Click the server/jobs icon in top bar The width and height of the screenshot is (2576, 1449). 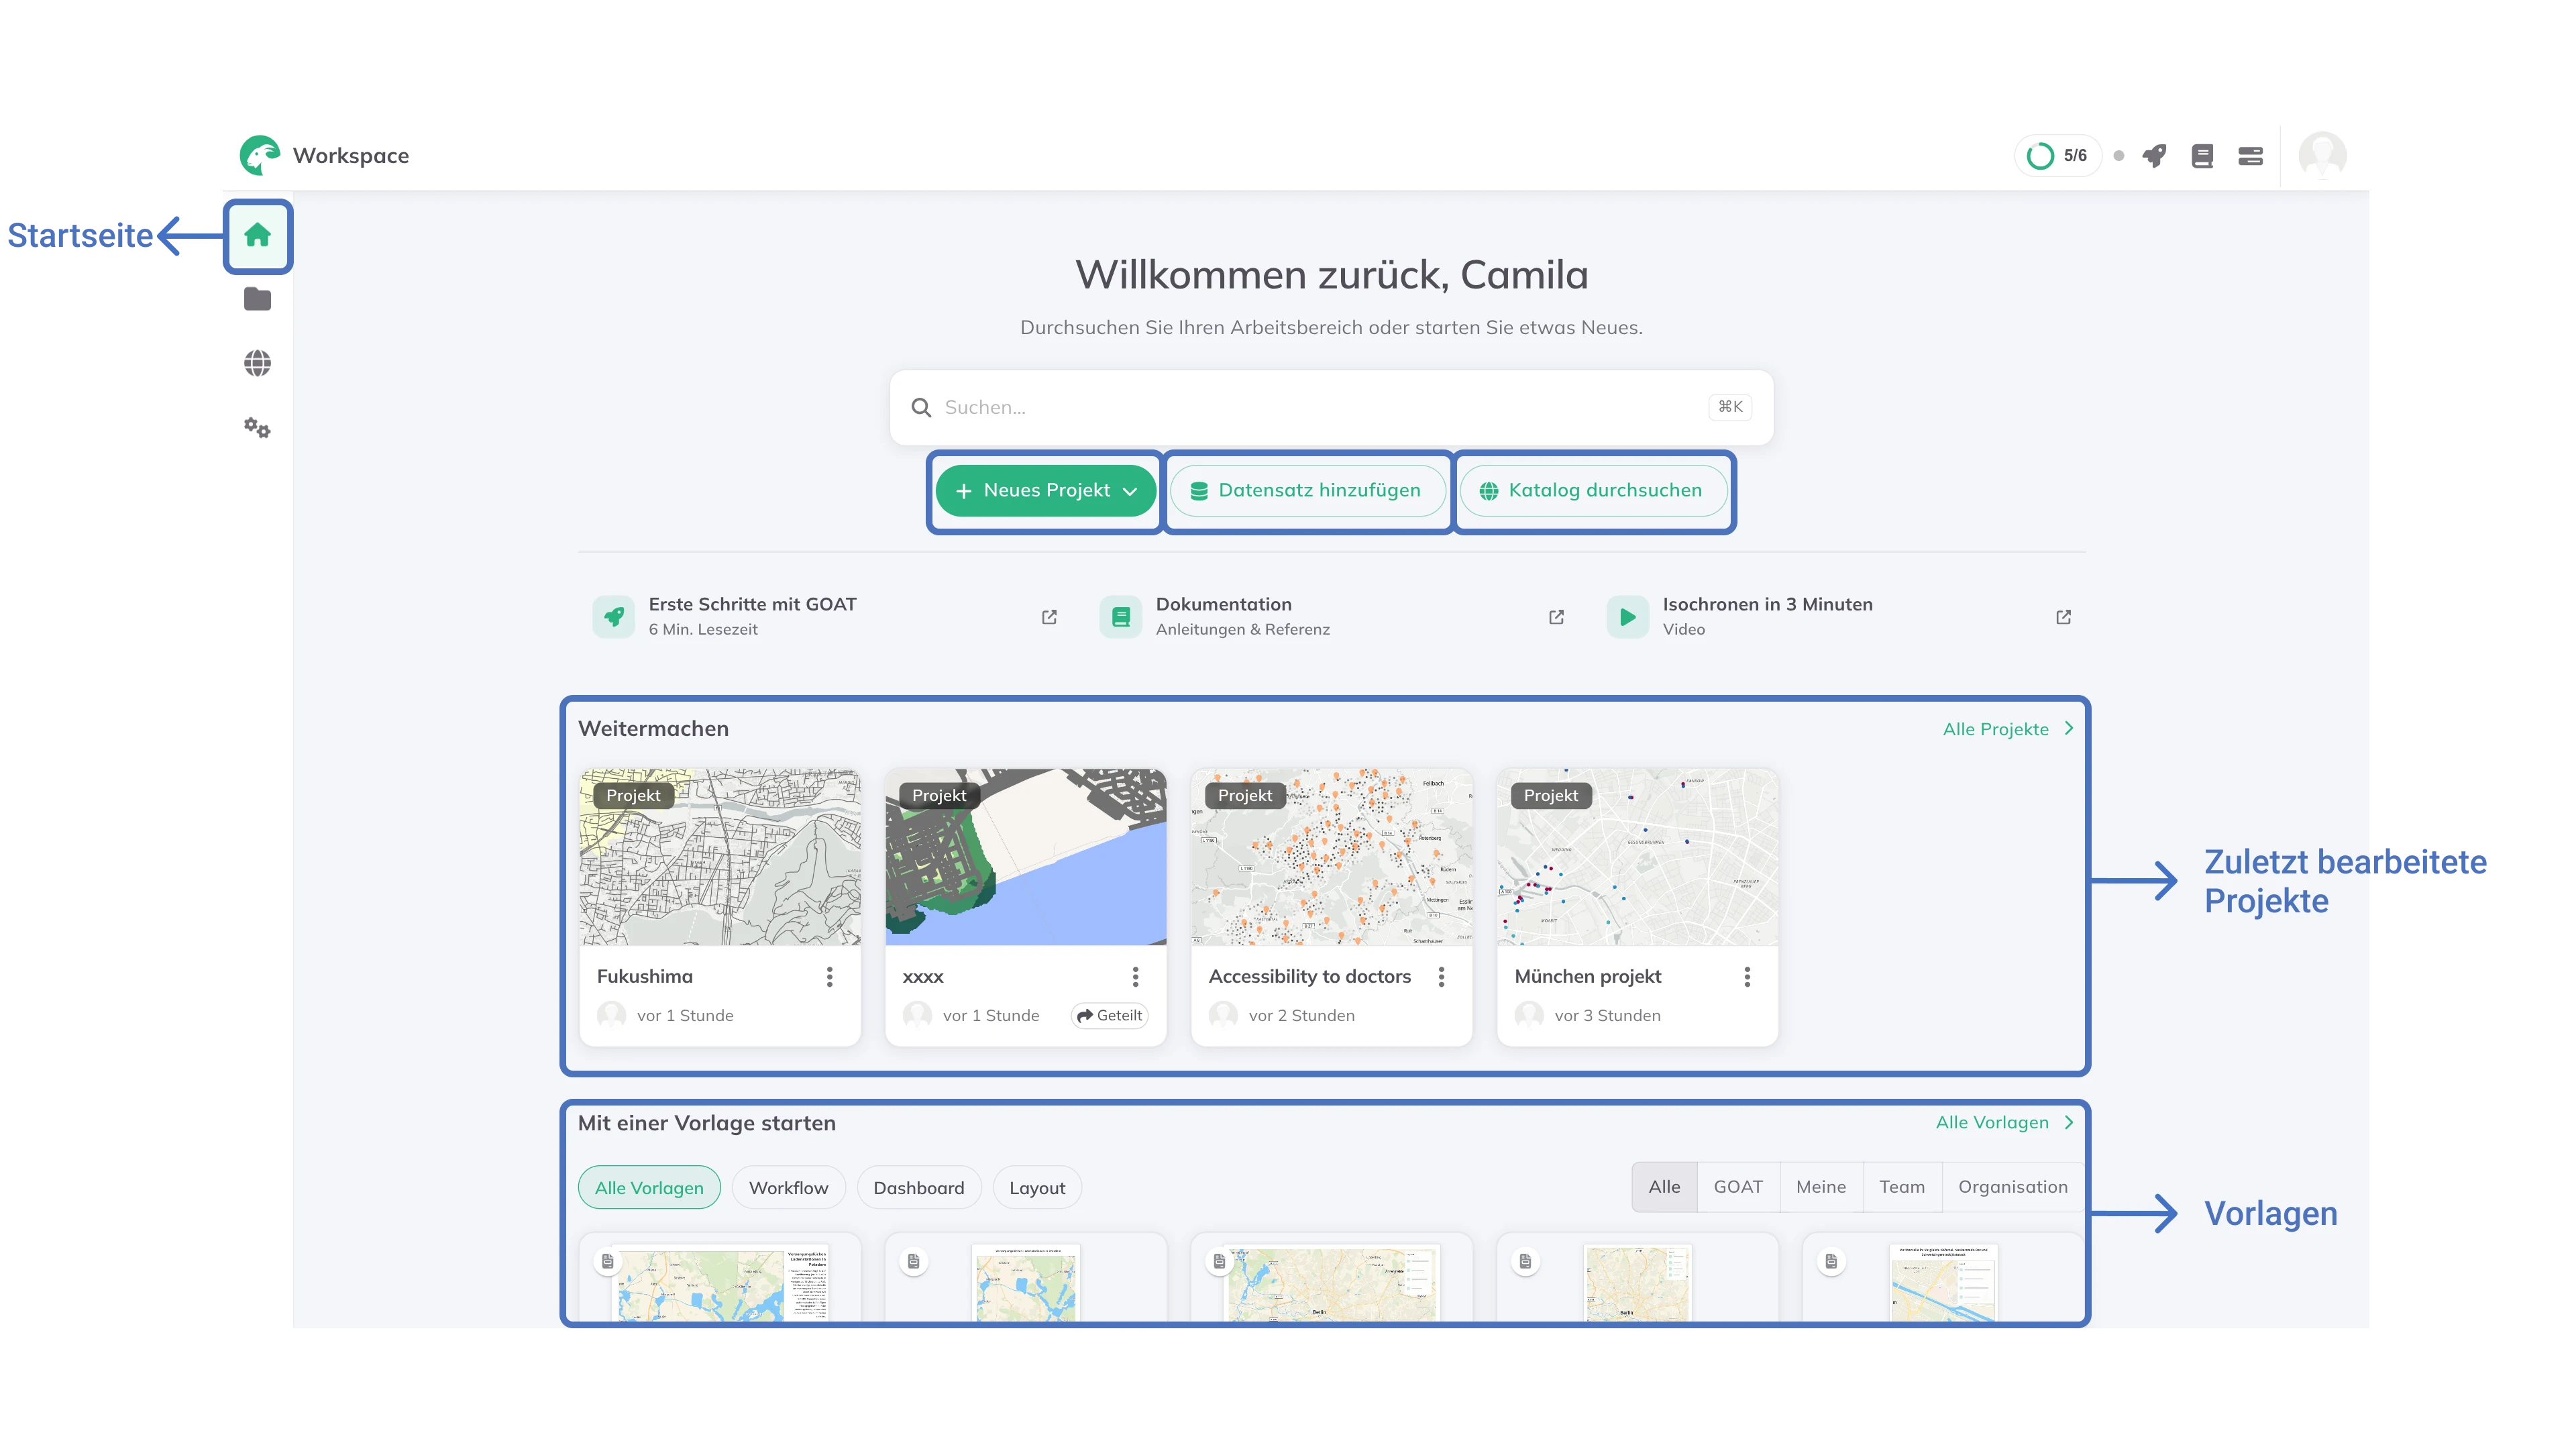coord(2250,156)
